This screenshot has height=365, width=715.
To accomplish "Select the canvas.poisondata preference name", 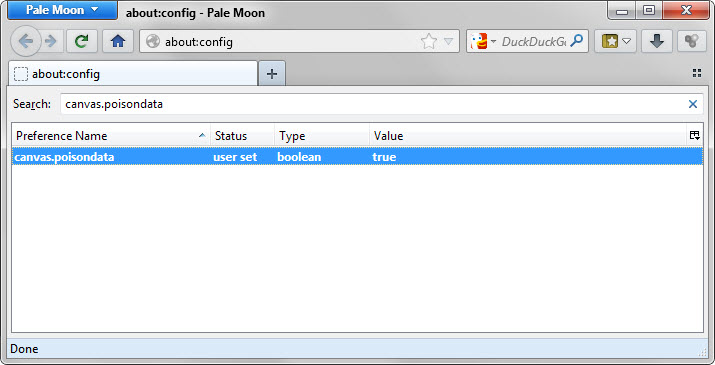I will 64,157.
